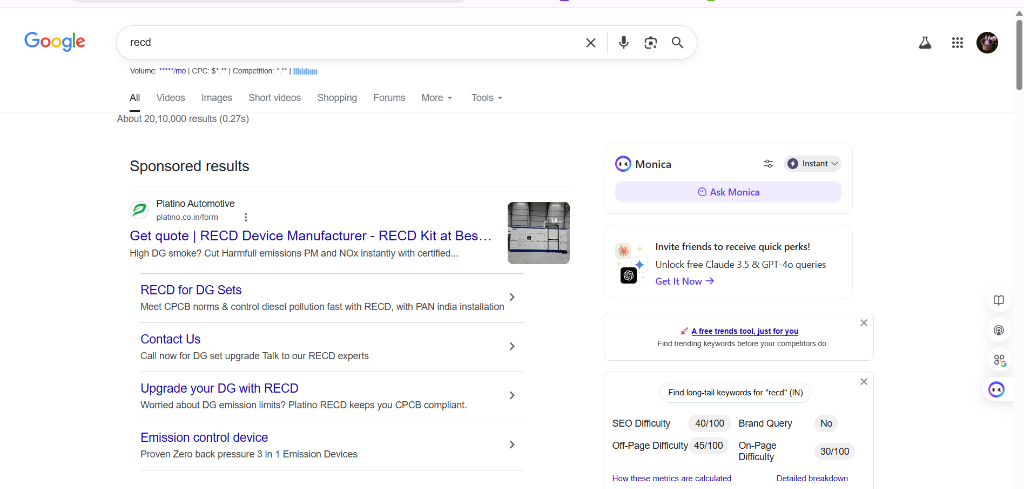
Task: Click the Ask Monica button
Action: pos(728,192)
